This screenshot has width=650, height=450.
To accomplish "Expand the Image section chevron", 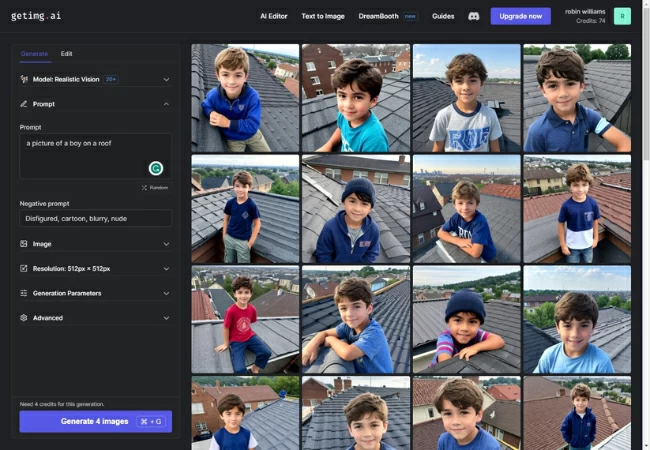I will coord(166,243).
